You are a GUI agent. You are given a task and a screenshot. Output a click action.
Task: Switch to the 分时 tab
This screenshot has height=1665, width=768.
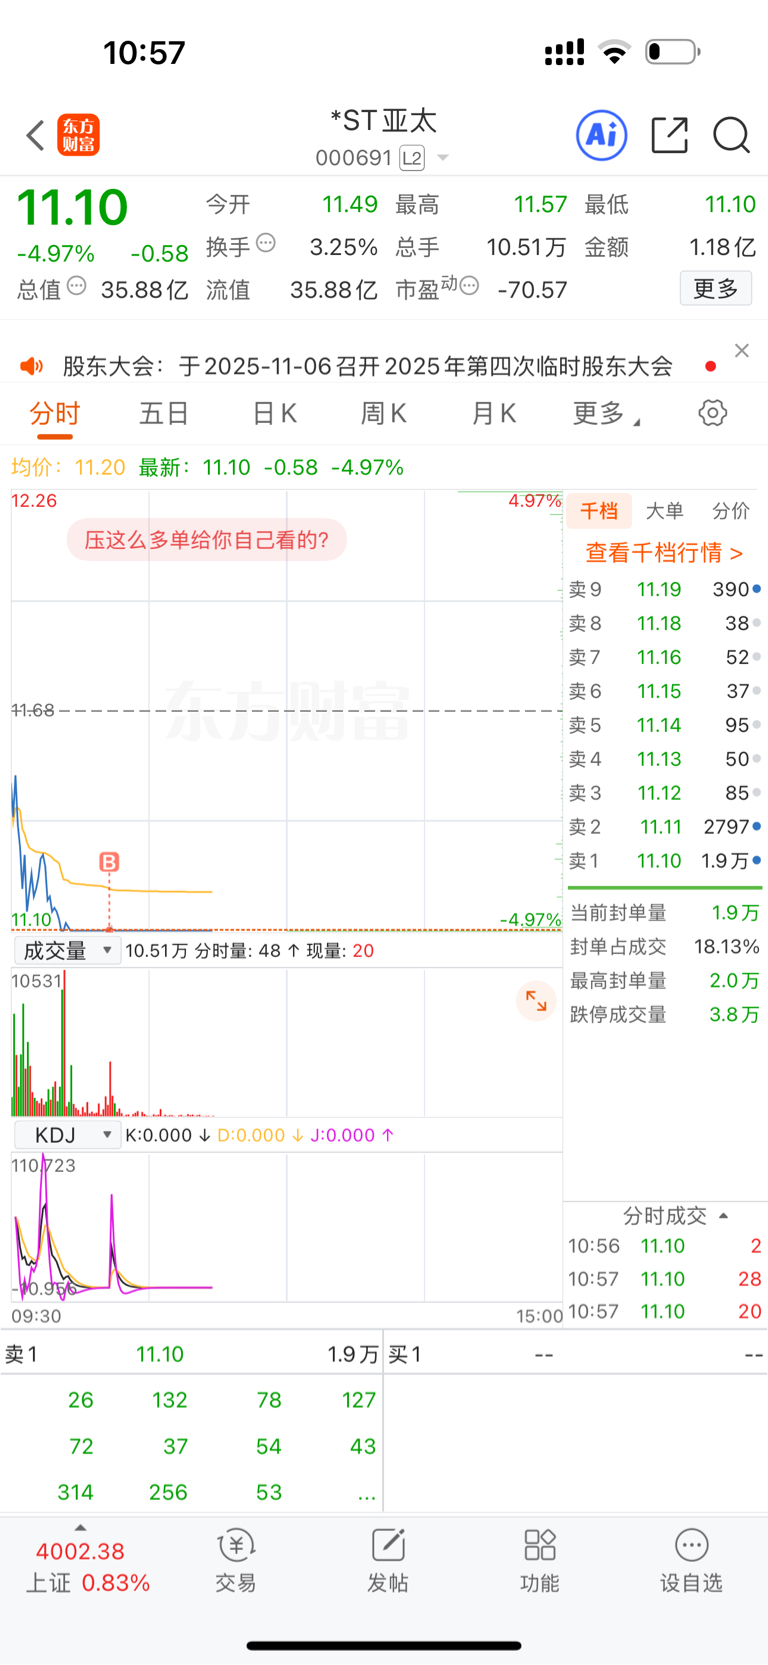pyautogui.click(x=55, y=414)
